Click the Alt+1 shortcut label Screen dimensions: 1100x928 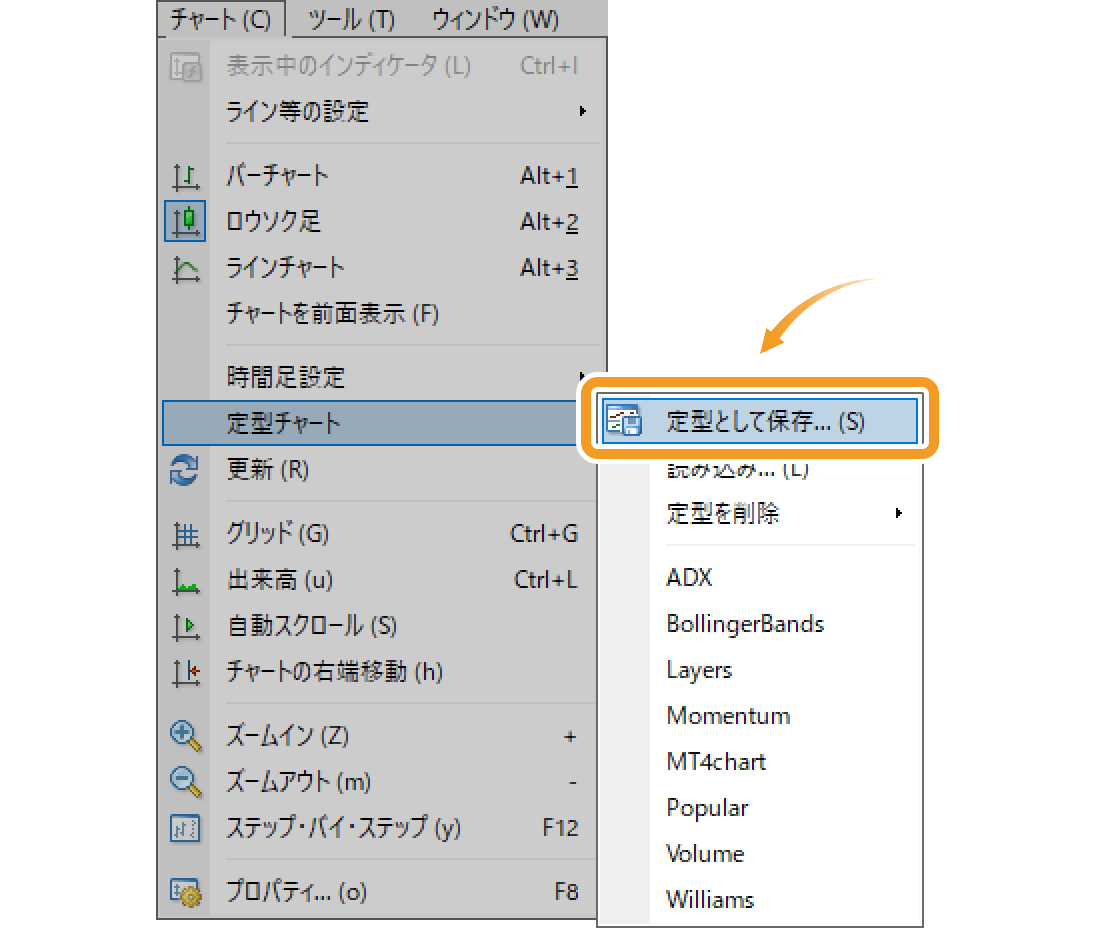pyautogui.click(x=549, y=176)
